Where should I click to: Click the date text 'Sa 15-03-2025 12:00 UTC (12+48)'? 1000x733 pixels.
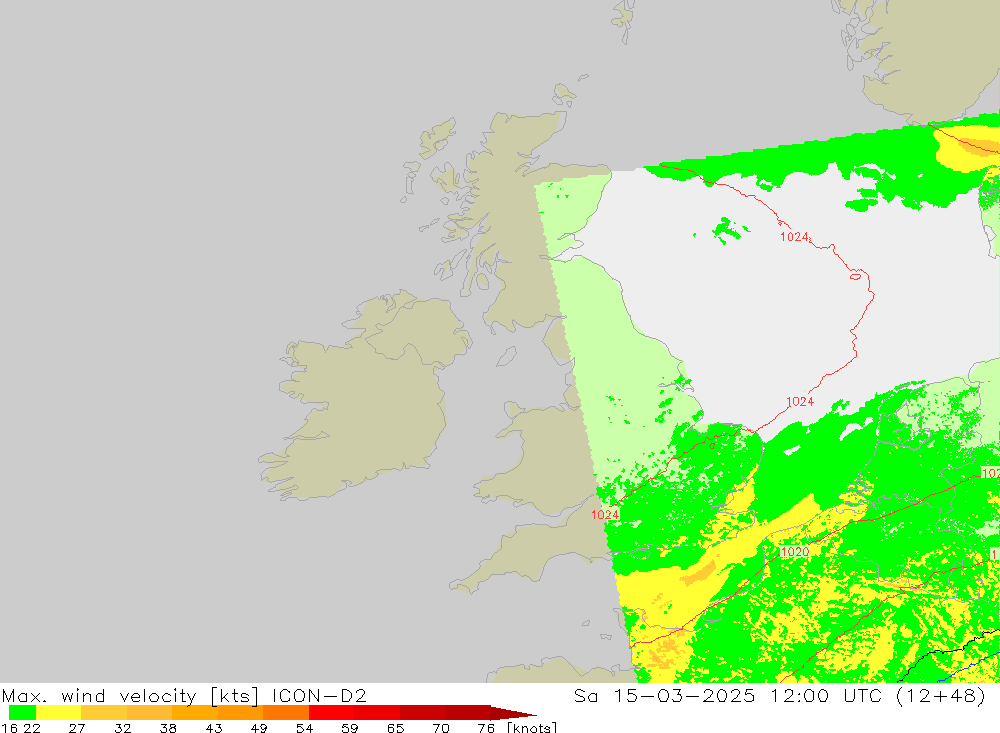(779, 695)
